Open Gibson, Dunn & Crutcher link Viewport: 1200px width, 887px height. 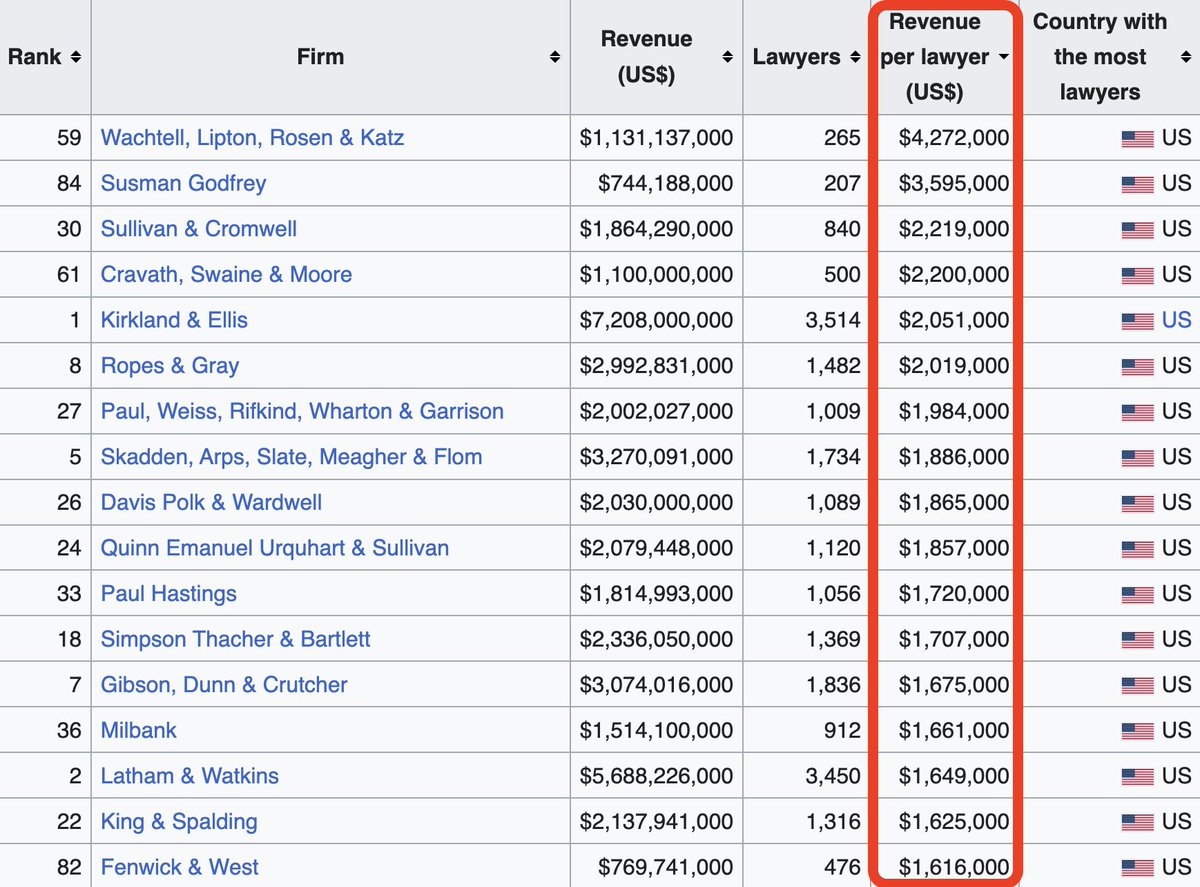click(224, 685)
